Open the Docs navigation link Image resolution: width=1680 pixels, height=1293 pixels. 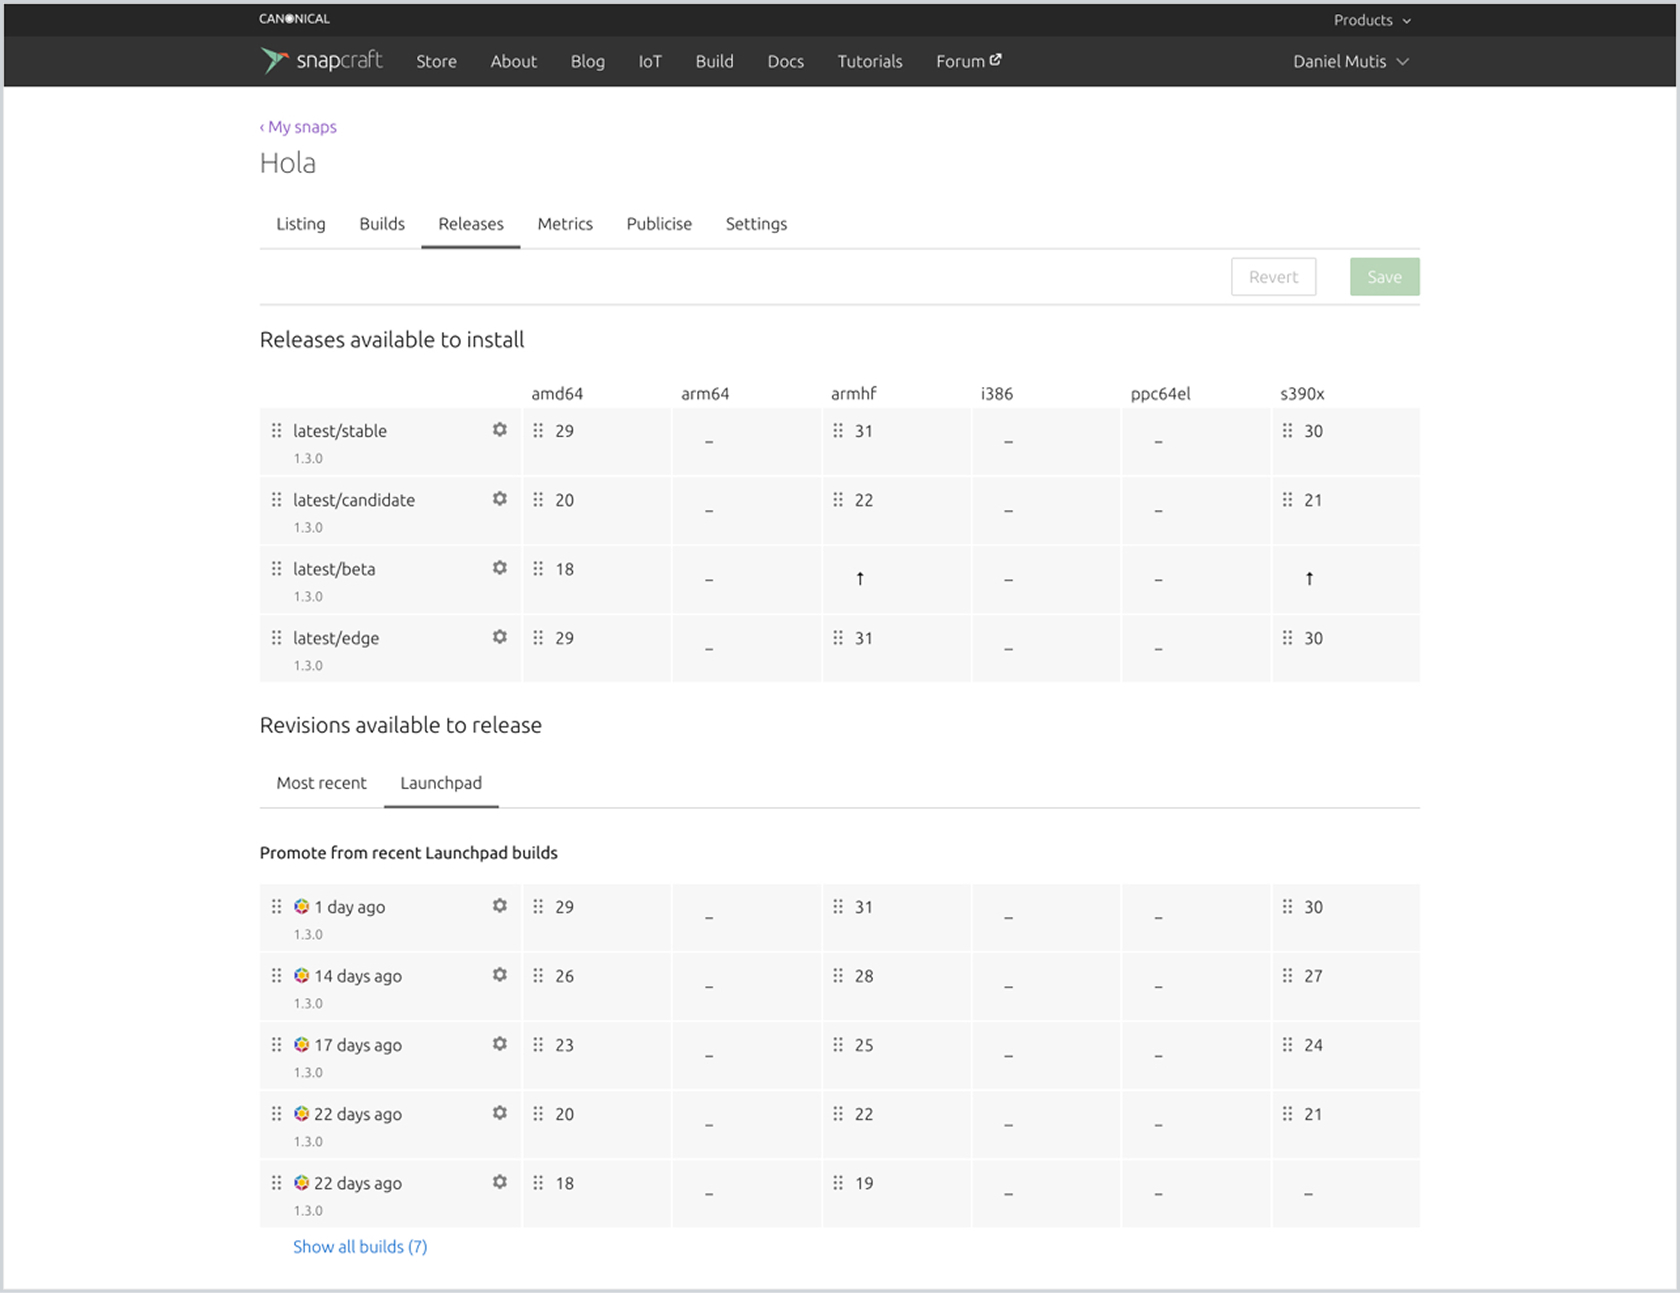(x=785, y=61)
